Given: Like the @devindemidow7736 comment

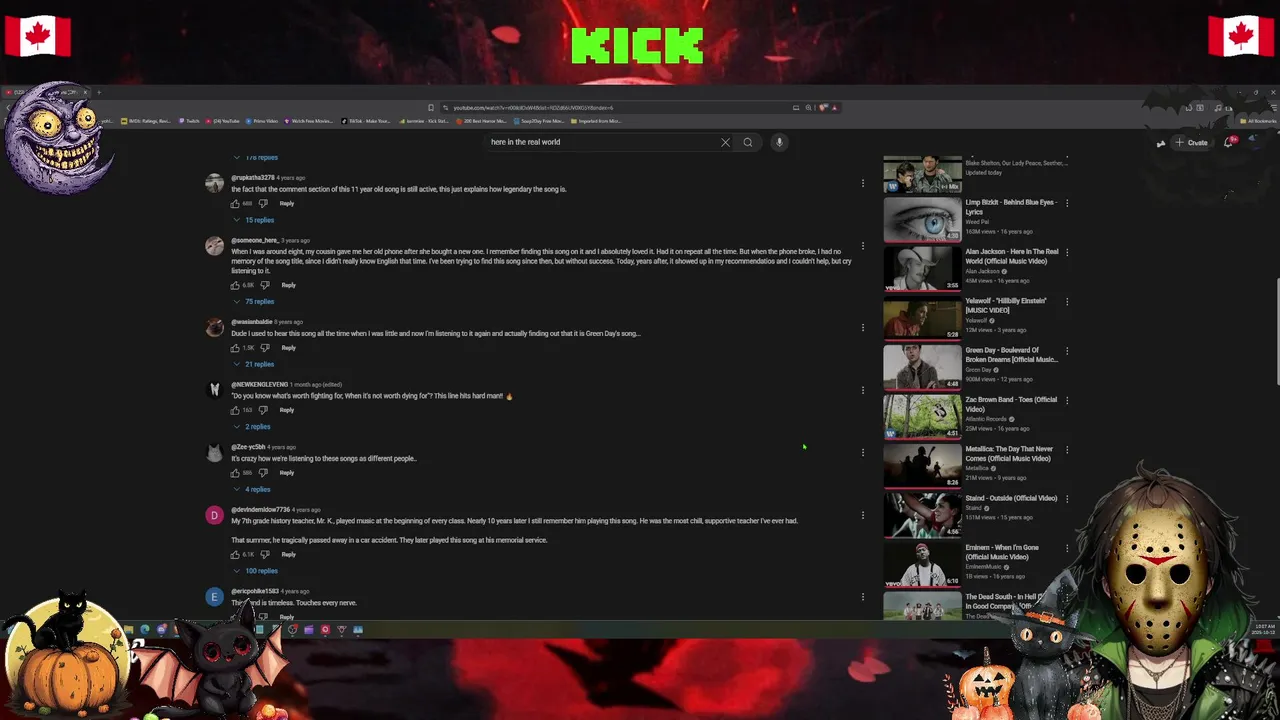Looking at the screenshot, I should (236, 555).
